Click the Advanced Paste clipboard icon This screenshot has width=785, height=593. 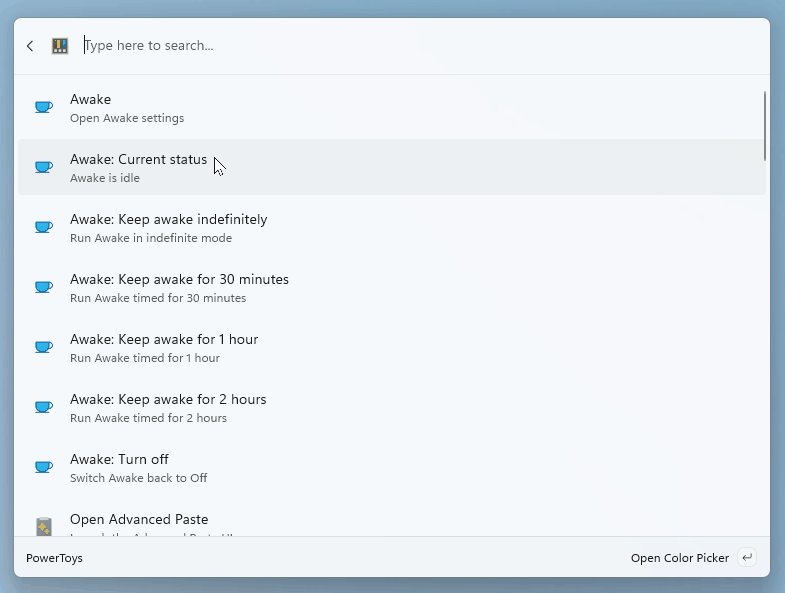[43, 526]
